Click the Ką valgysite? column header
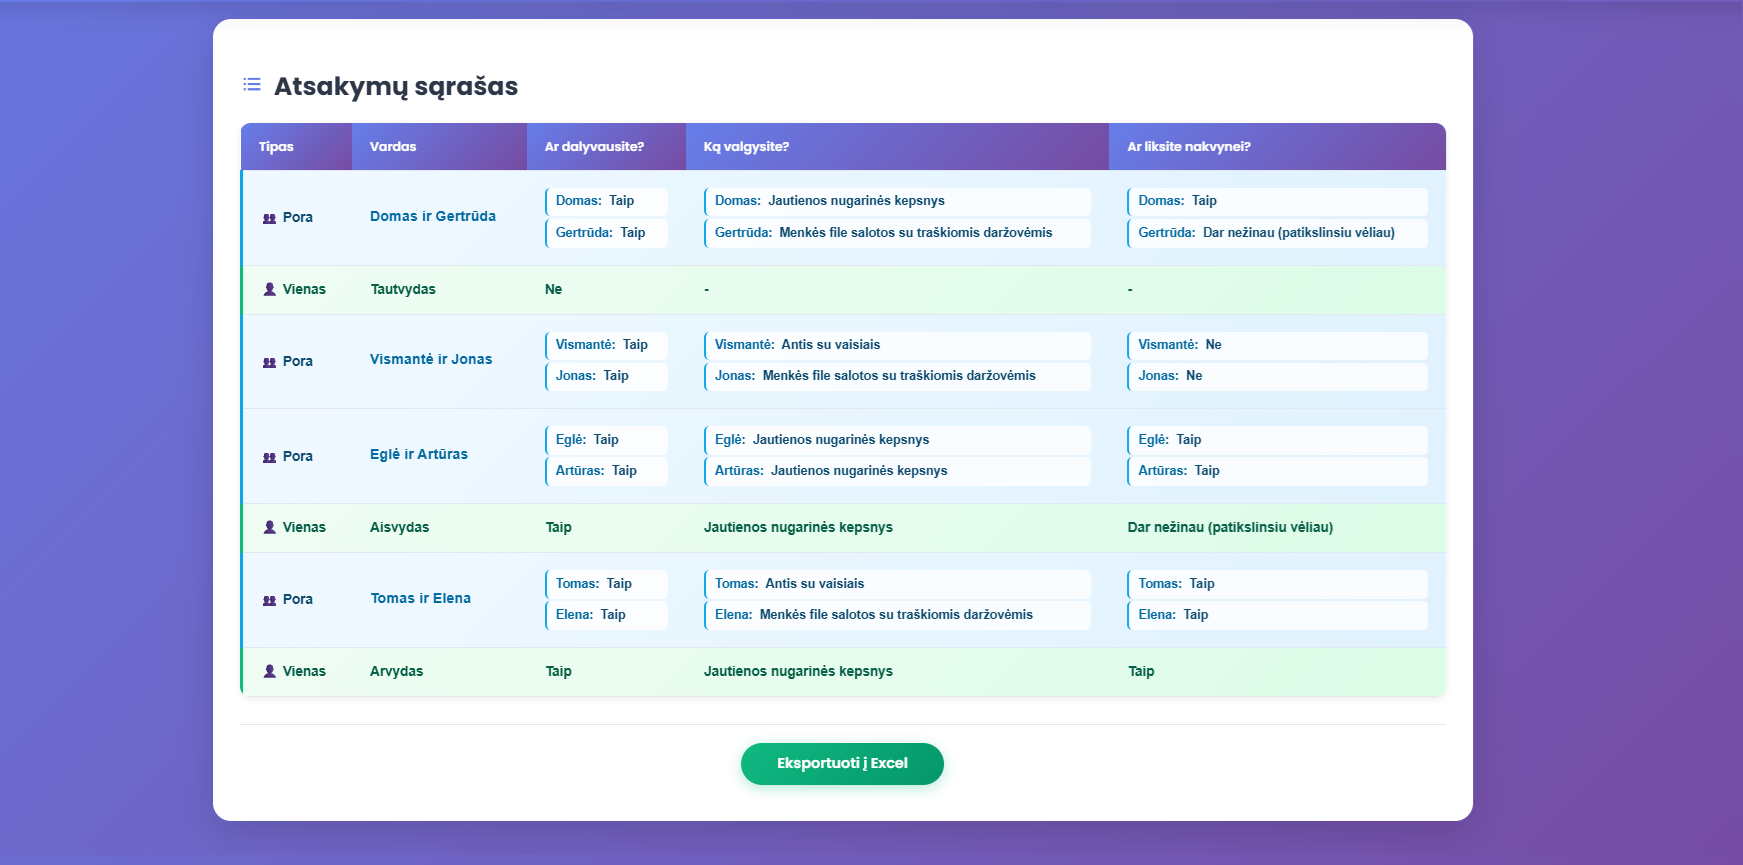This screenshot has height=865, width=1743. pos(746,147)
